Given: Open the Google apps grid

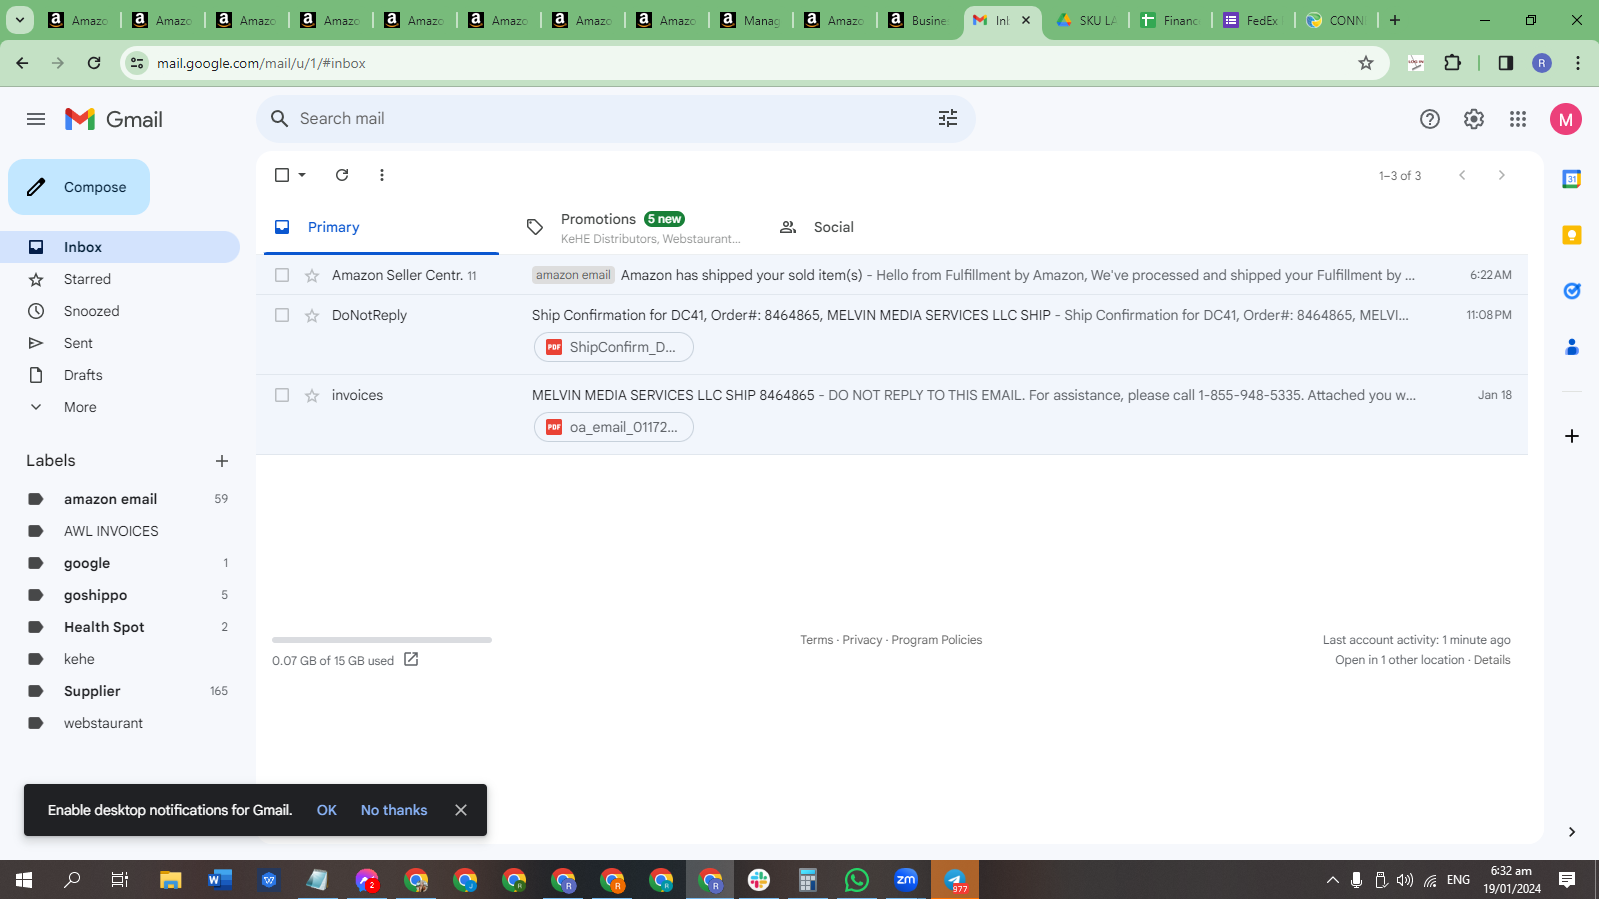Looking at the screenshot, I should 1518,119.
